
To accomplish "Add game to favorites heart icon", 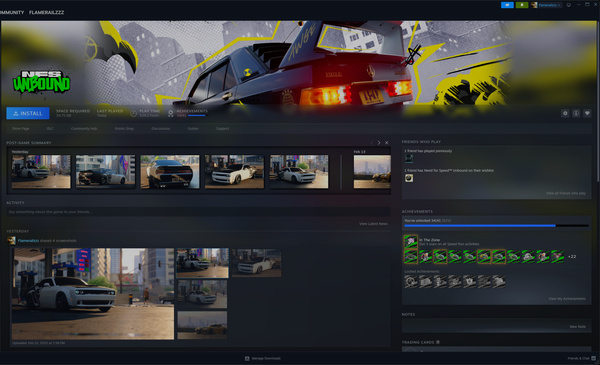I will [x=587, y=113].
